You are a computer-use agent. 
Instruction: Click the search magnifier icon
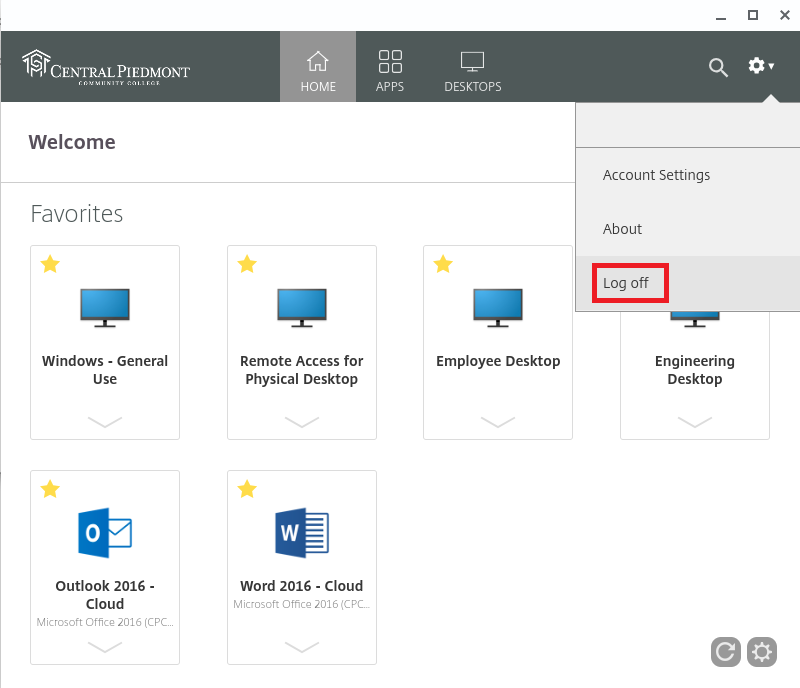(718, 67)
